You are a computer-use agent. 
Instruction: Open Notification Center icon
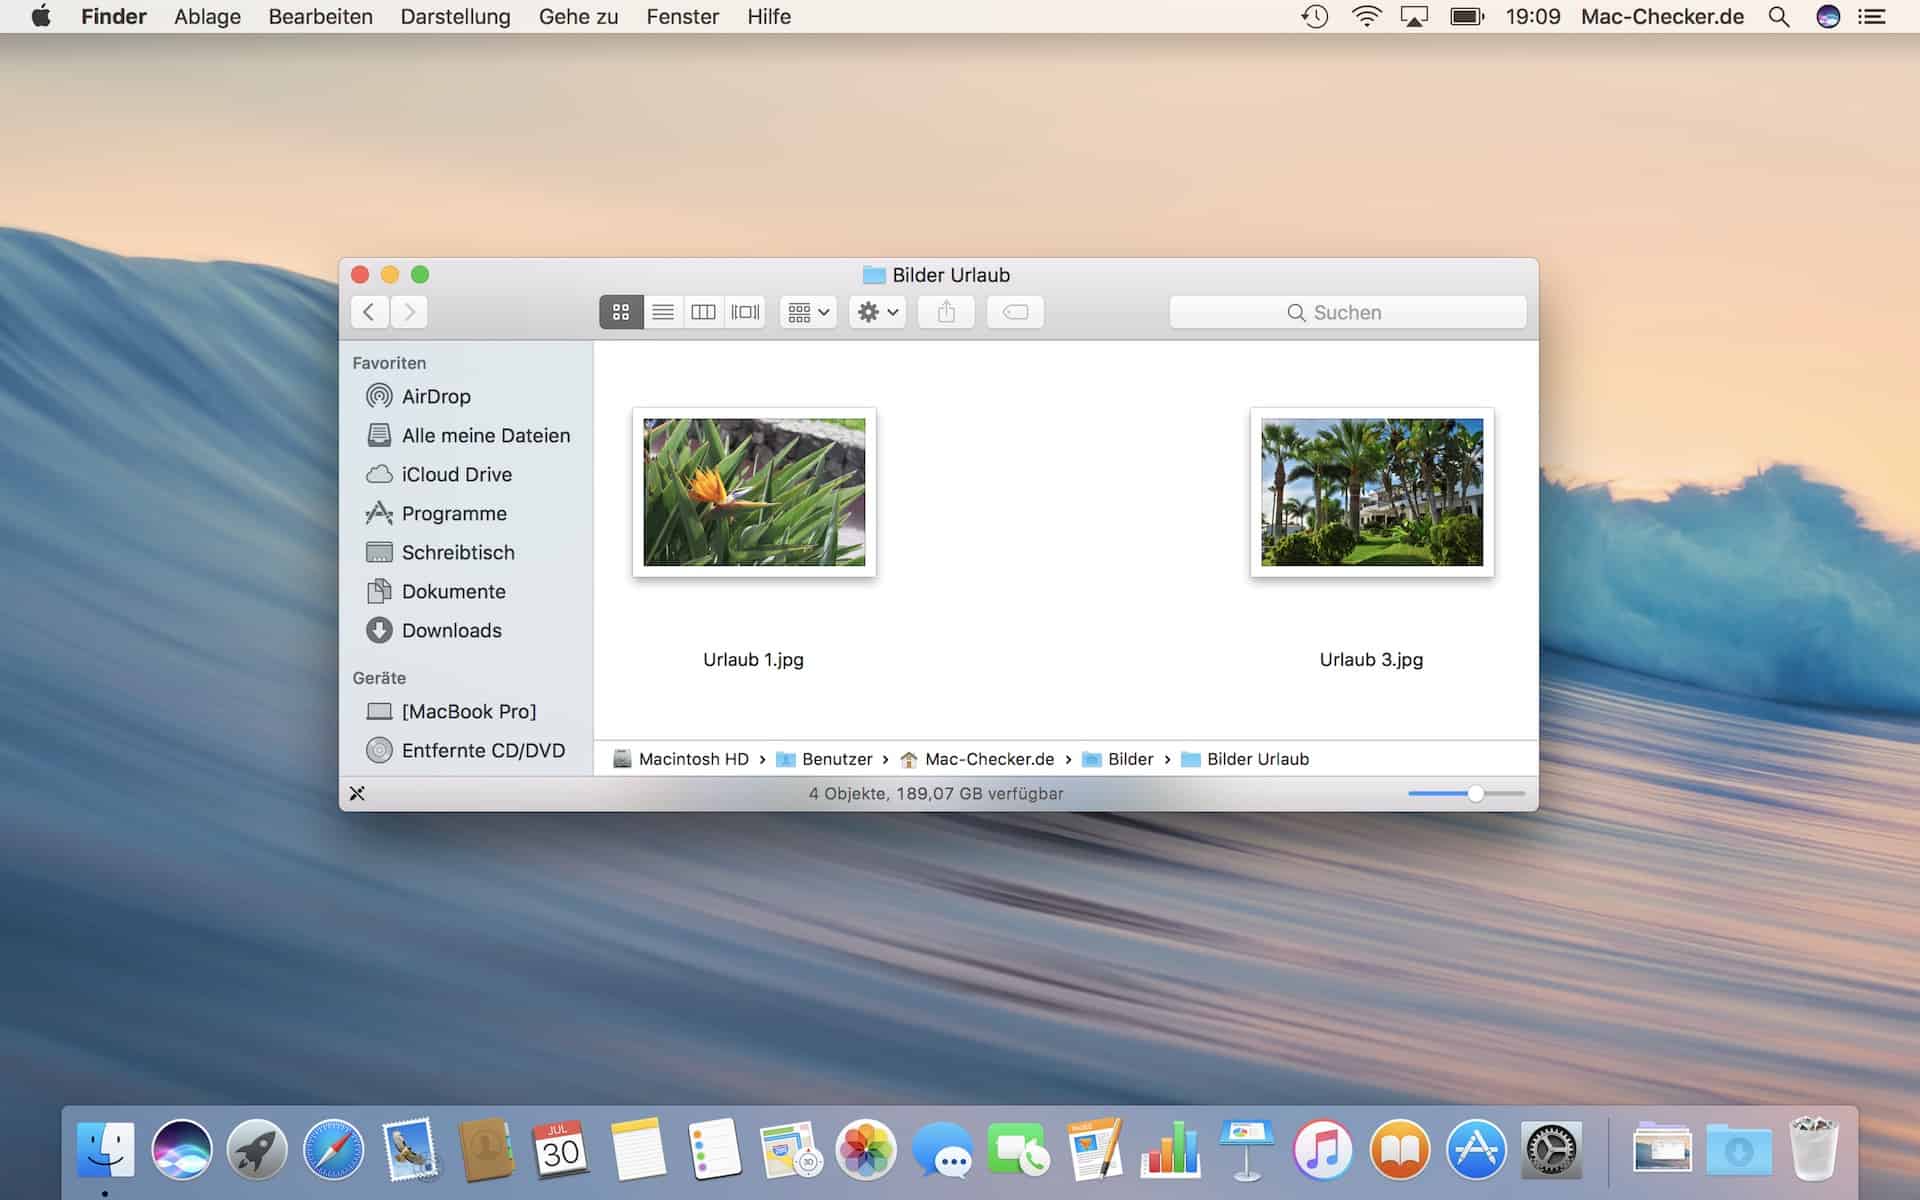coord(1872,16)
